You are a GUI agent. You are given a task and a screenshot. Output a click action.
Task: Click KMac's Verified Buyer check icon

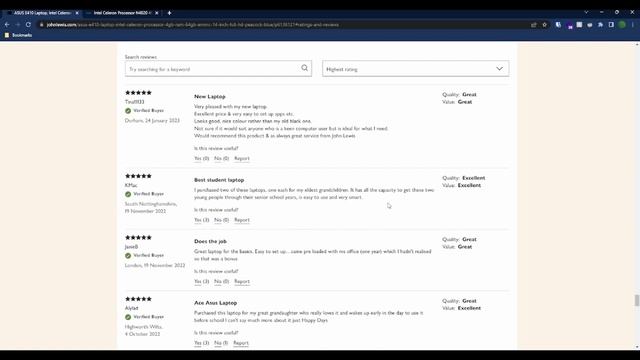[x=128, y=194]
